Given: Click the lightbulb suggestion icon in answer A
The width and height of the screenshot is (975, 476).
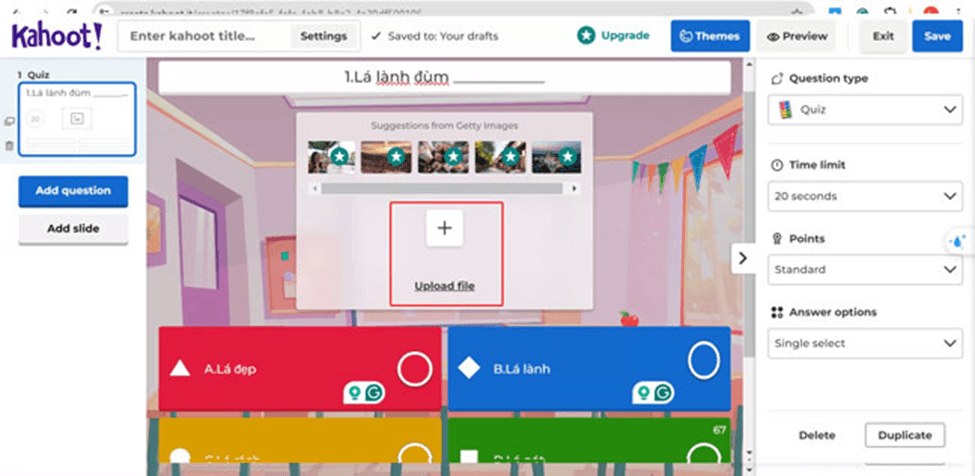Looking at the screenshot, I should point(354,393).
